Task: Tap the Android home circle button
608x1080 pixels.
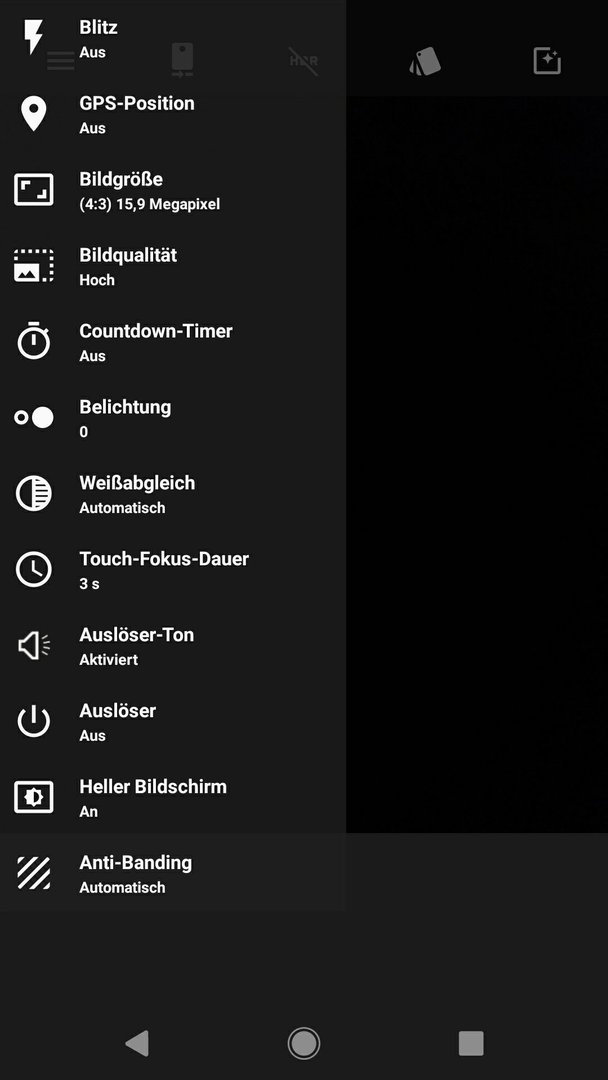Action: pyautogui.click(x=304, y=1043)
